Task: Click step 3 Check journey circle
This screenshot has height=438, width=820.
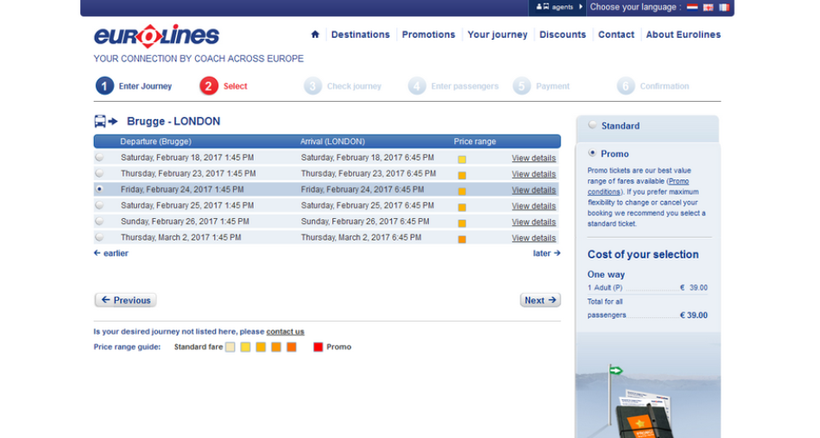Action: pyautogui.click(x=313, y=86)
